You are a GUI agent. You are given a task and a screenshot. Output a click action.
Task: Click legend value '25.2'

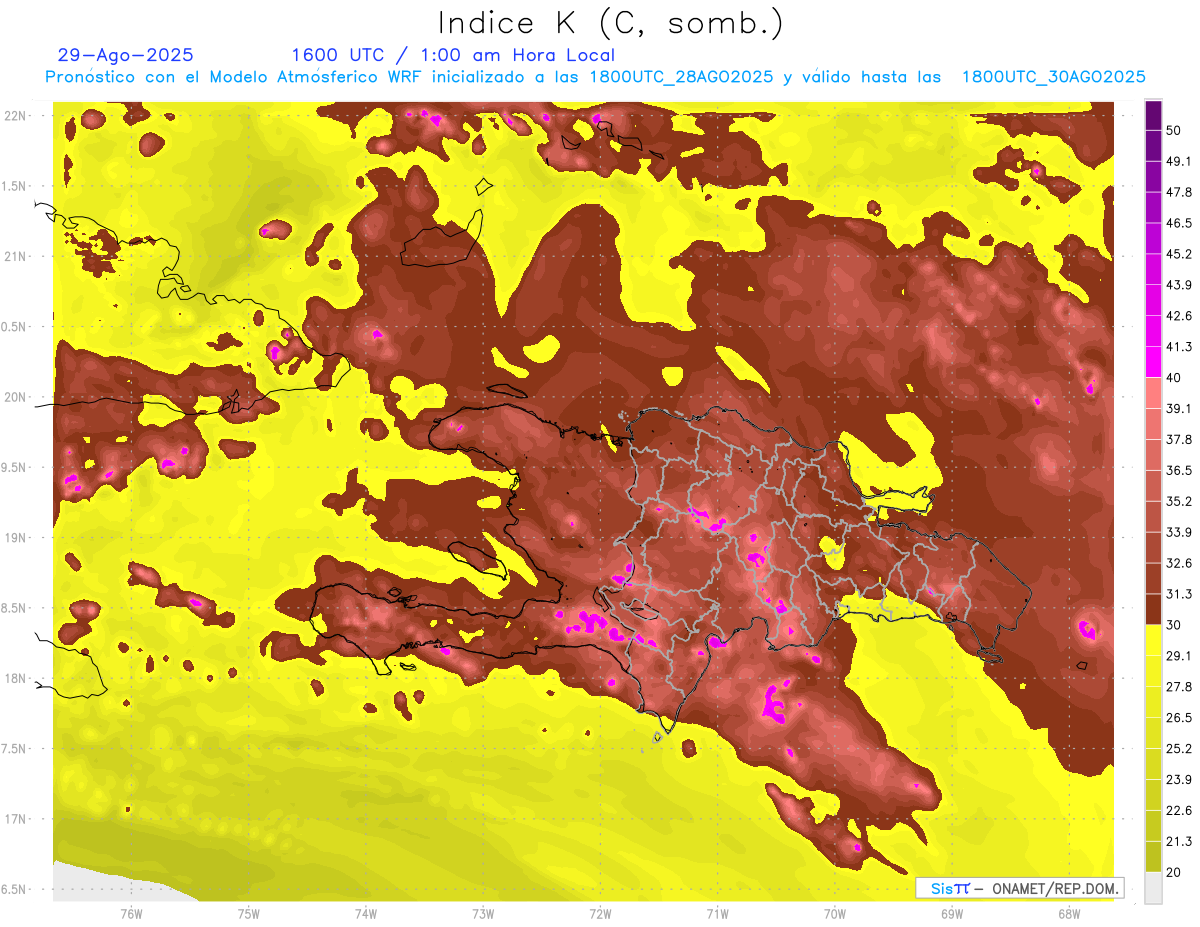(x=1178, y=749)
